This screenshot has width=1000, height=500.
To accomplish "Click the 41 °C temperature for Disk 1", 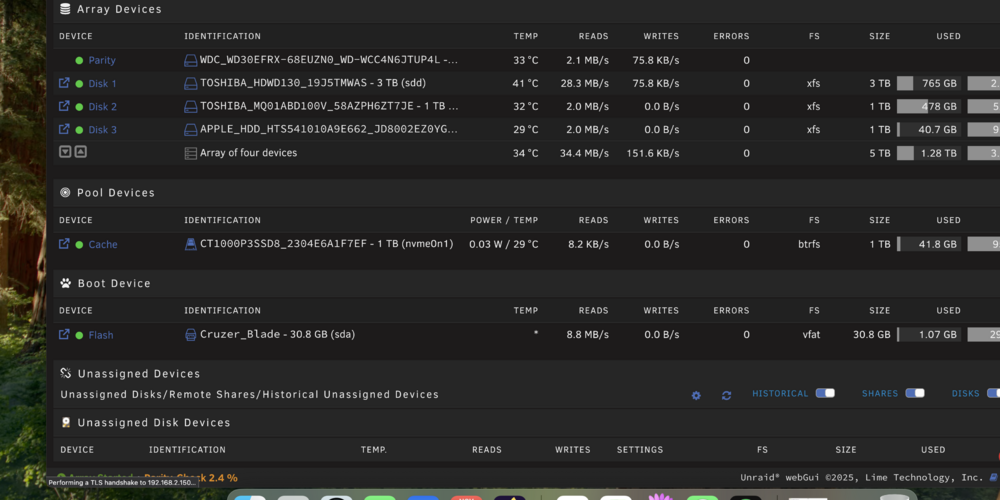I will (x=526, y=84).
